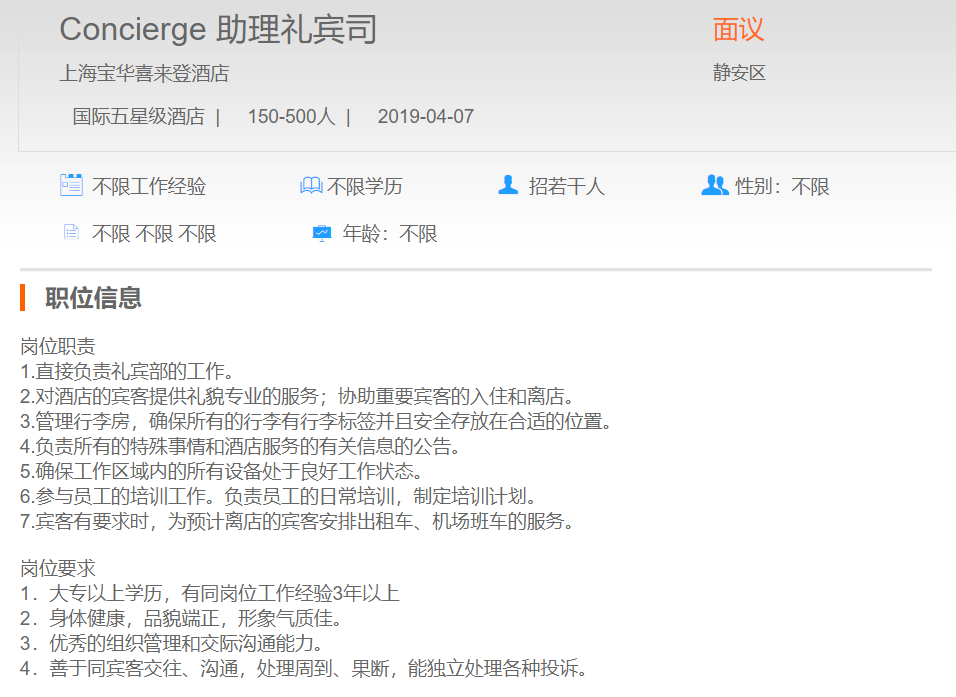Click the 年龄：不限 text label
The width and height of the screenshot is (956, 697).
coord(390,234)
